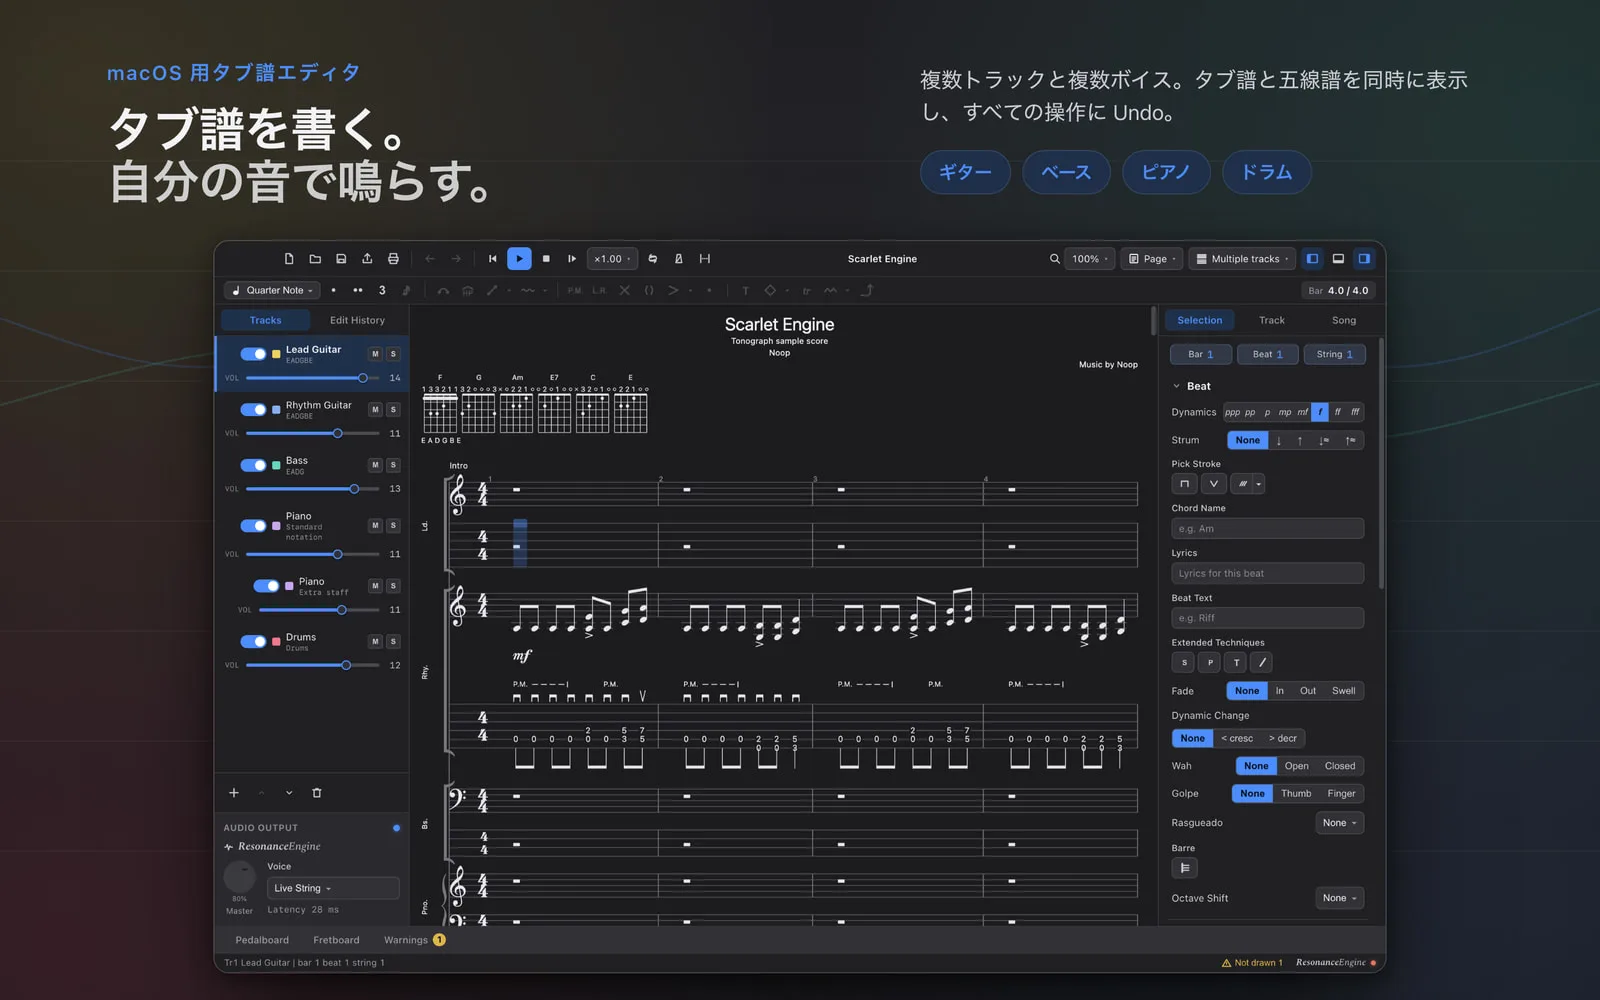
Task: Export the score using share icon
Action: coord(367,259)
